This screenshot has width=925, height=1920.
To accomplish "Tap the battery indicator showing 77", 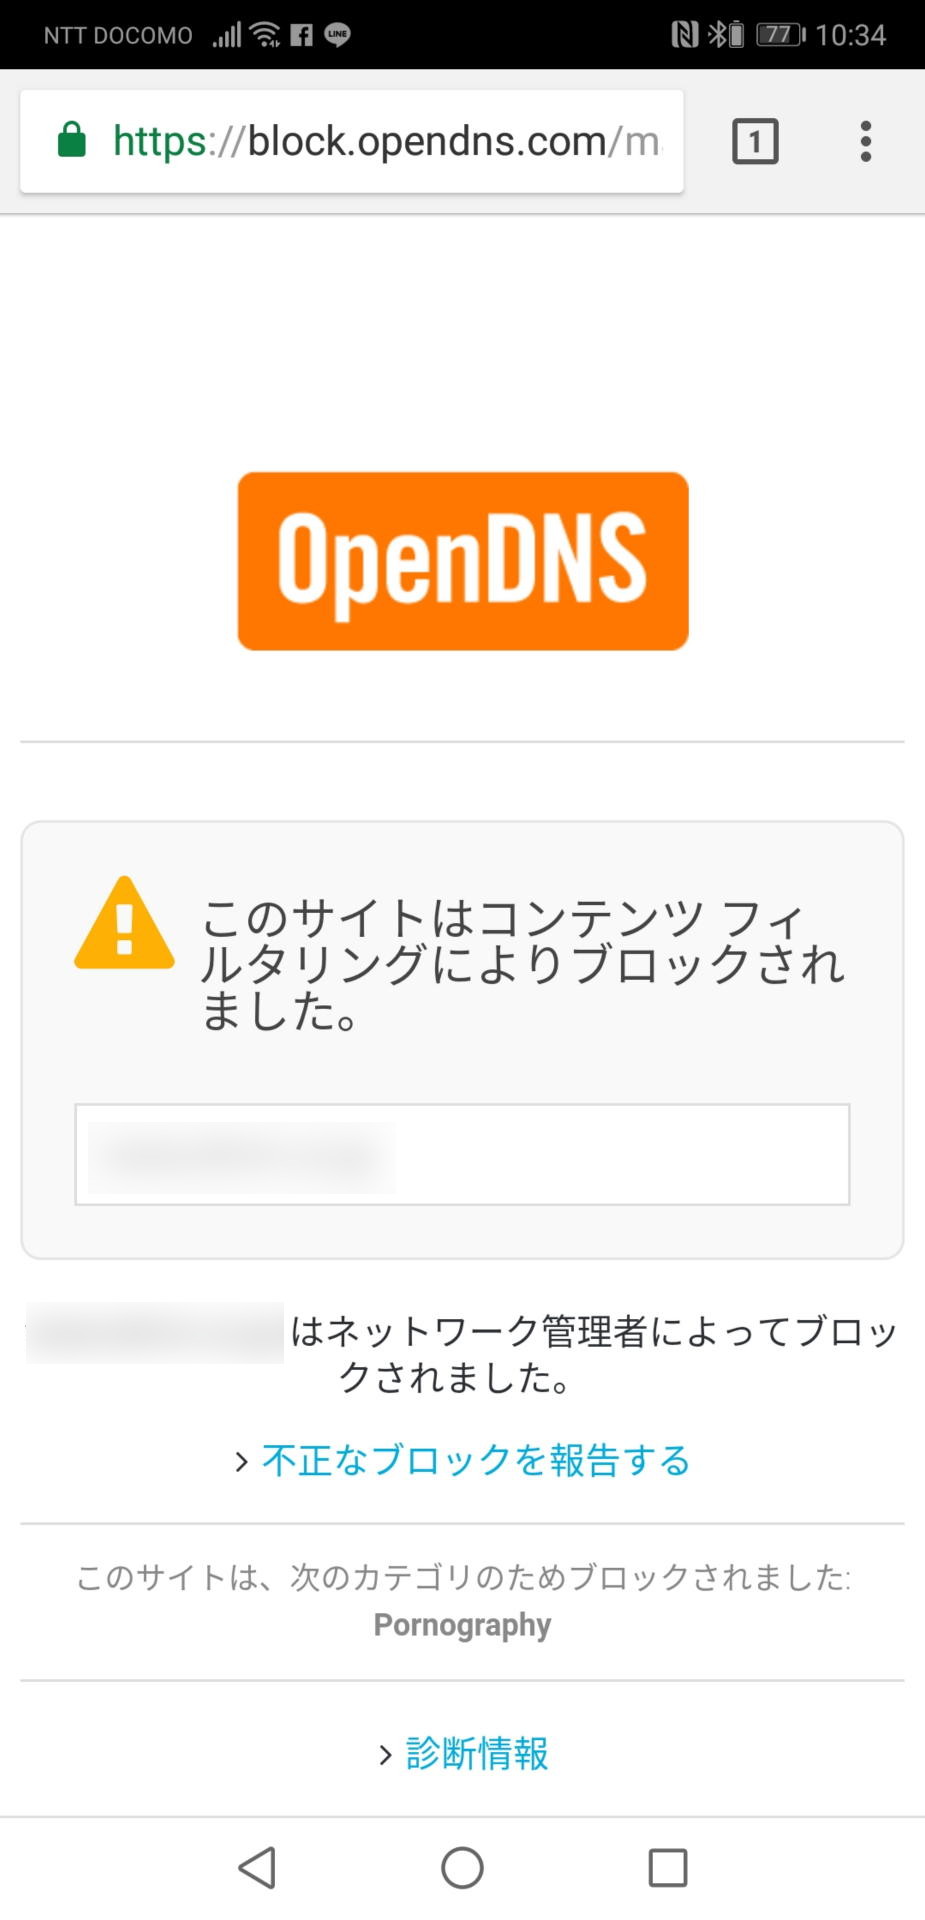I will tap(781, 36).
